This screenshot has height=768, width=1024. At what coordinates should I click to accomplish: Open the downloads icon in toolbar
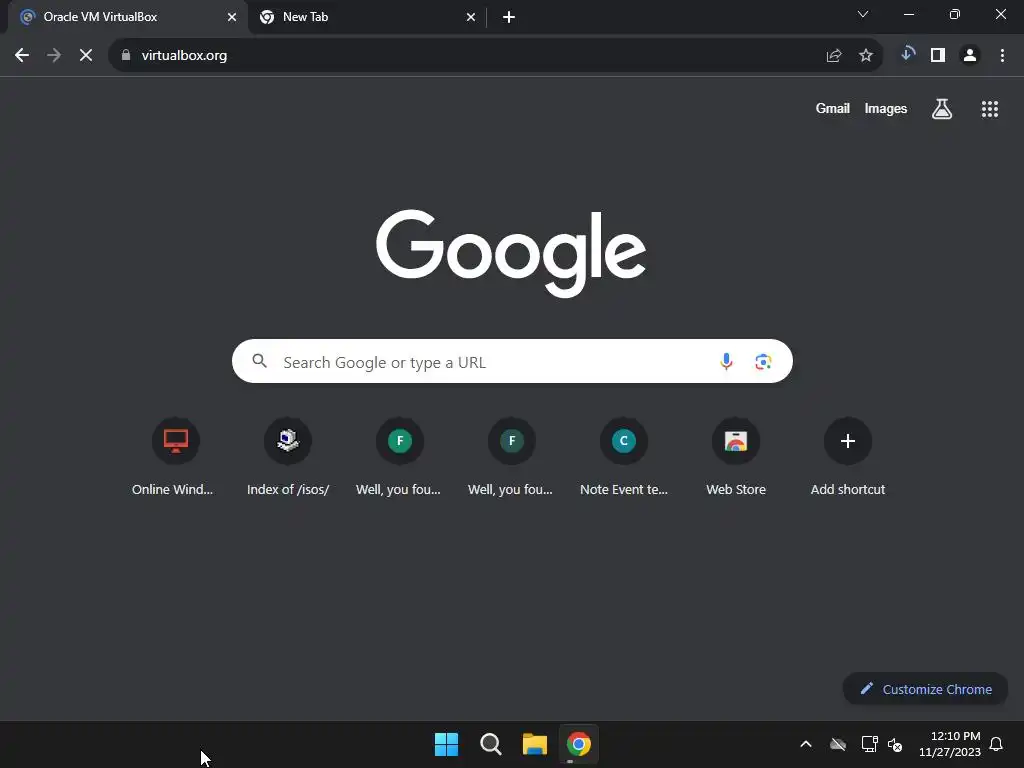click(907, 55)
